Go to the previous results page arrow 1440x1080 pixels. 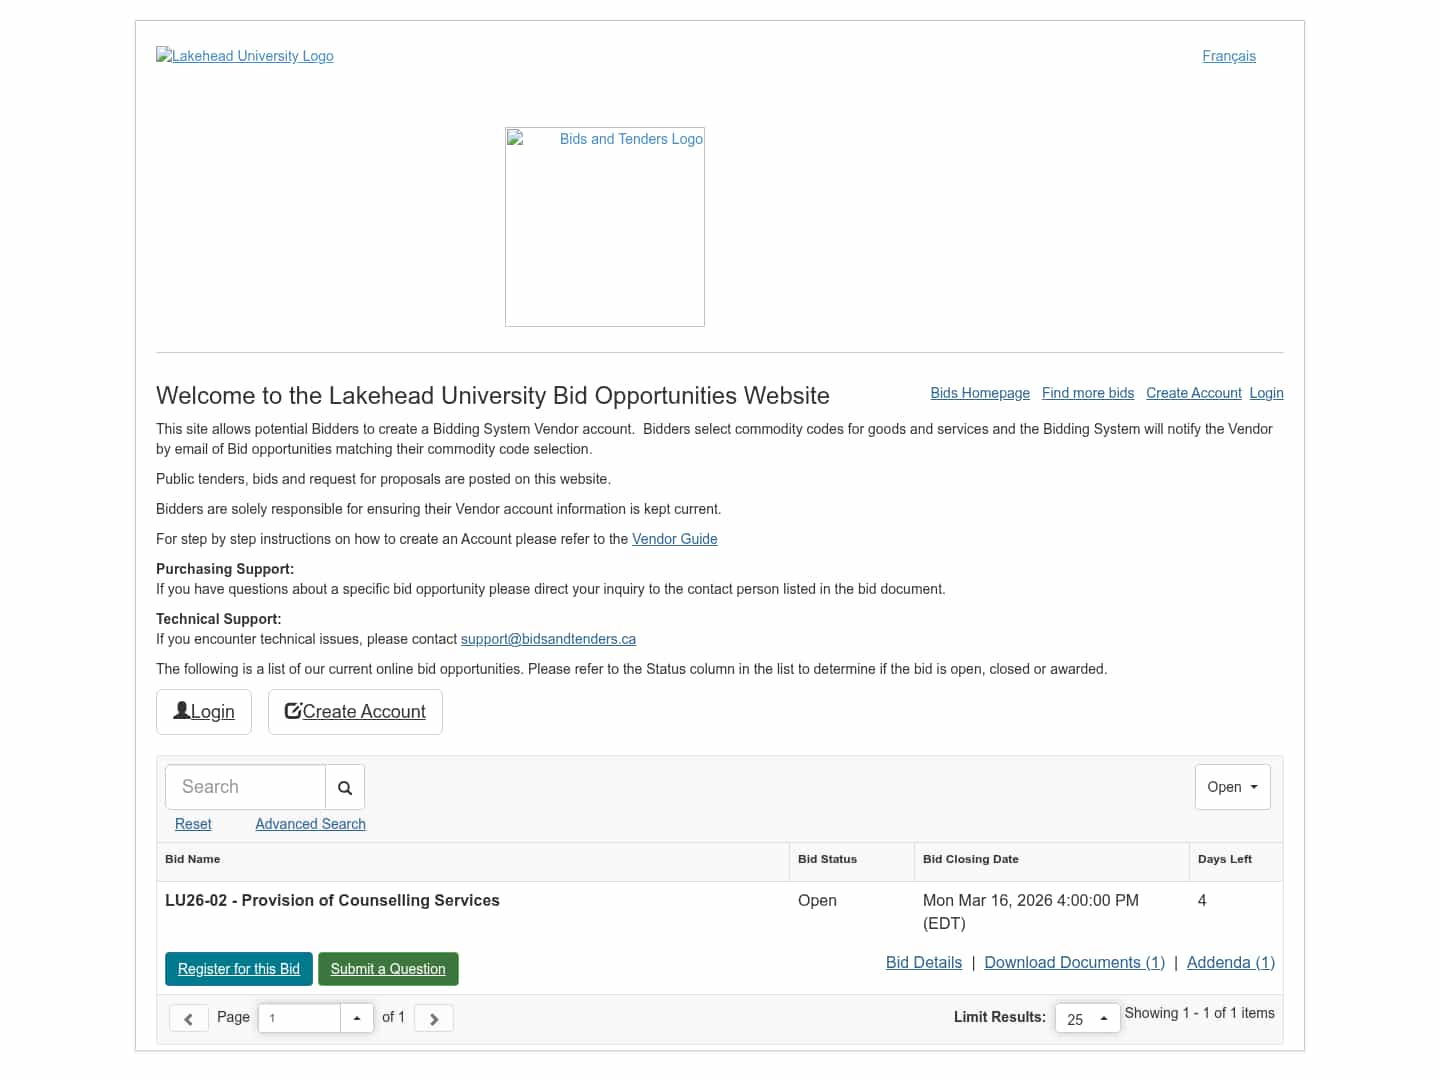click(188, 1019)
